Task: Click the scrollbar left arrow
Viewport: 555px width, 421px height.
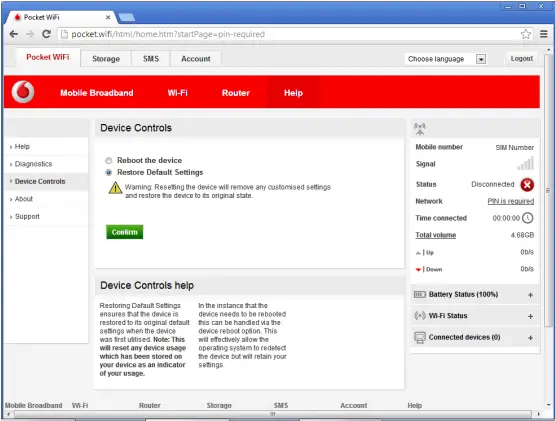Action: [x=8, y=414]
